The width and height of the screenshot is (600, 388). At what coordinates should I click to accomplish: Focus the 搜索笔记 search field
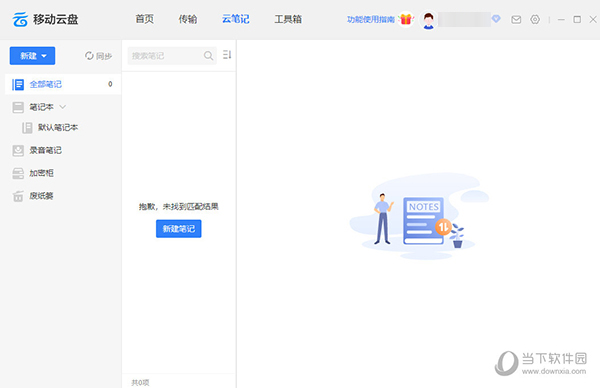(x=172, y=56)
